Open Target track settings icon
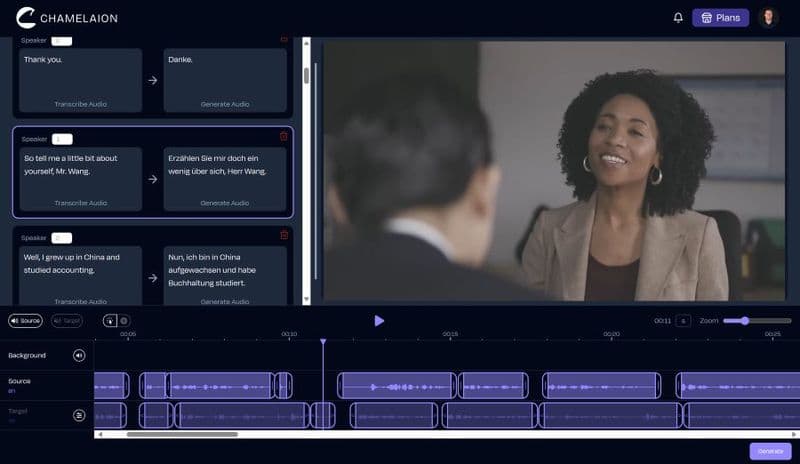Viewport: 800px width, 464px height. (x=79, y=414)
